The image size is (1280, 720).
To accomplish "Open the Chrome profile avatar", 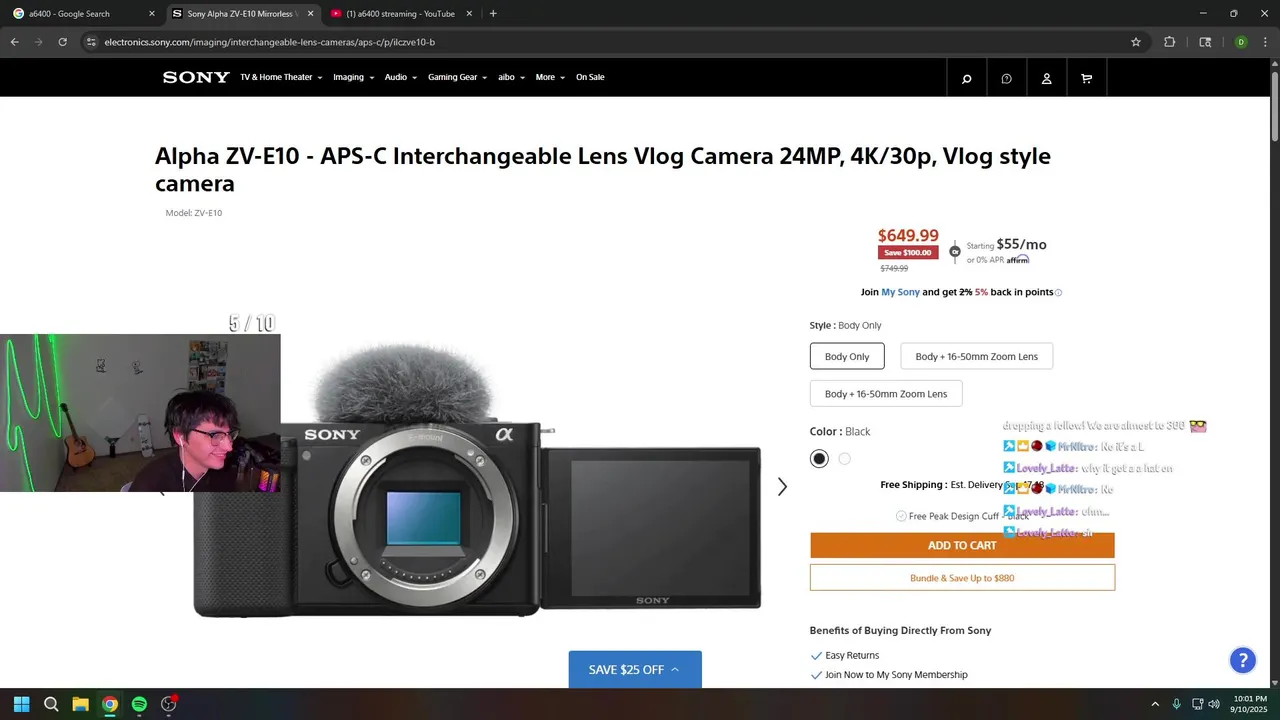I will [x=1241, y=42].
